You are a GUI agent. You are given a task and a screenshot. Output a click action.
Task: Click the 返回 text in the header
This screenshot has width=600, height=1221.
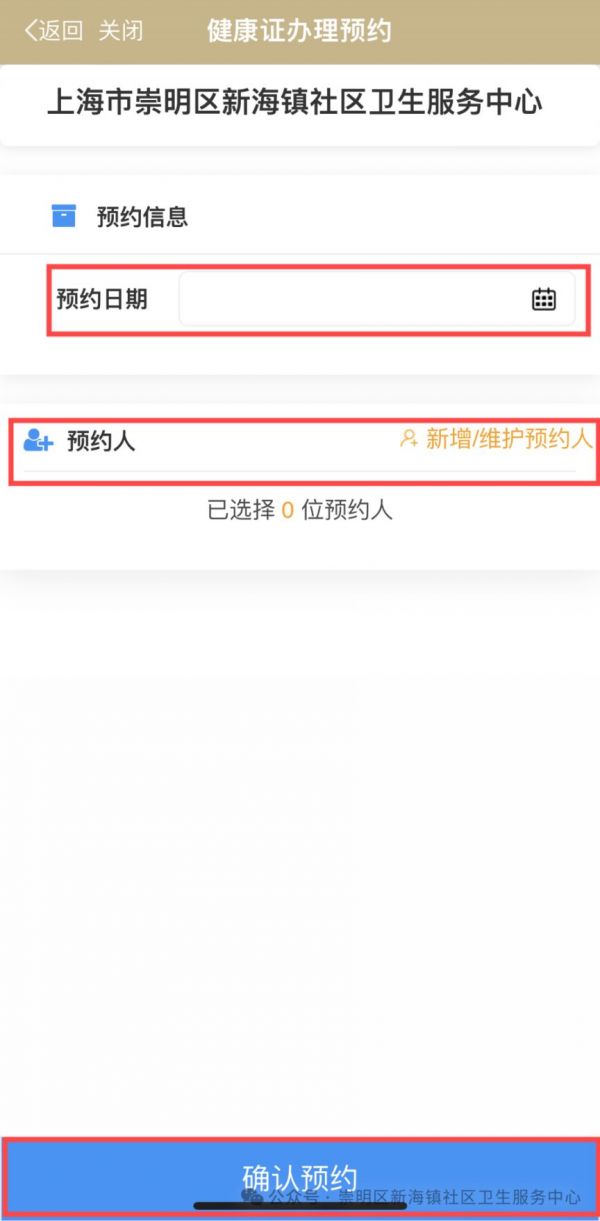point(61,31)
